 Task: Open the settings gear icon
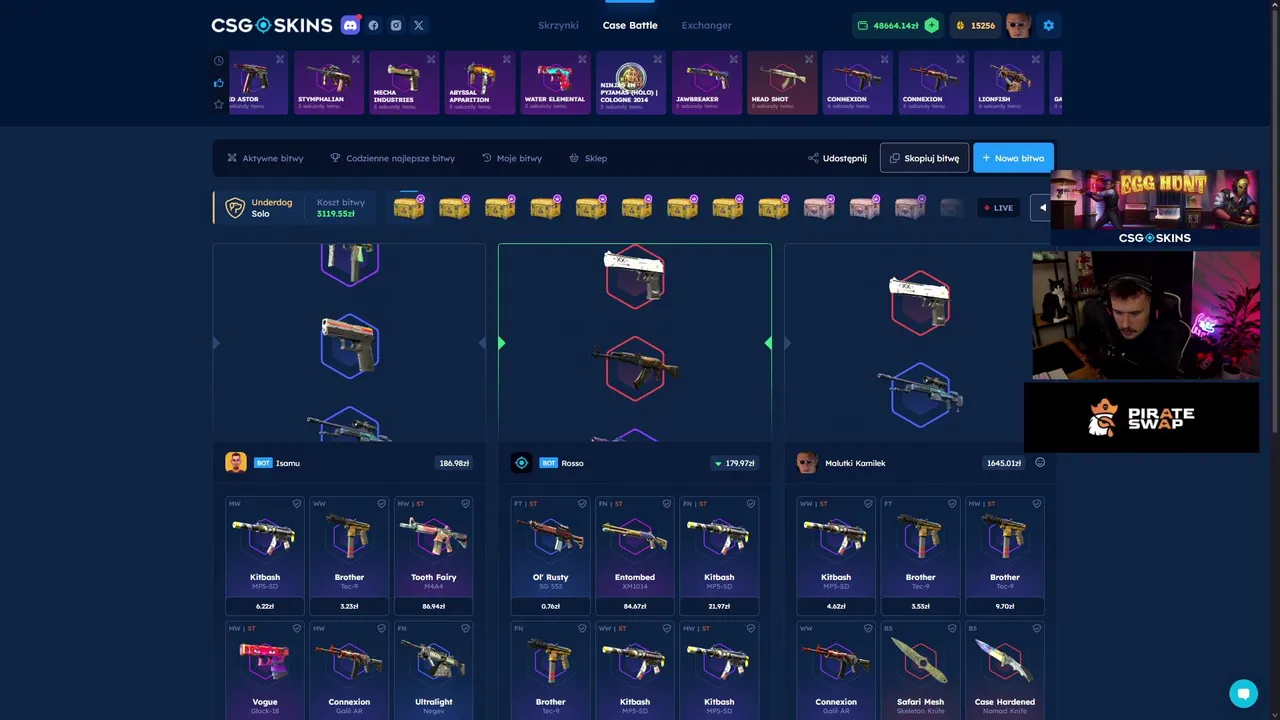pyautogui.click(x=1048, y=25)
